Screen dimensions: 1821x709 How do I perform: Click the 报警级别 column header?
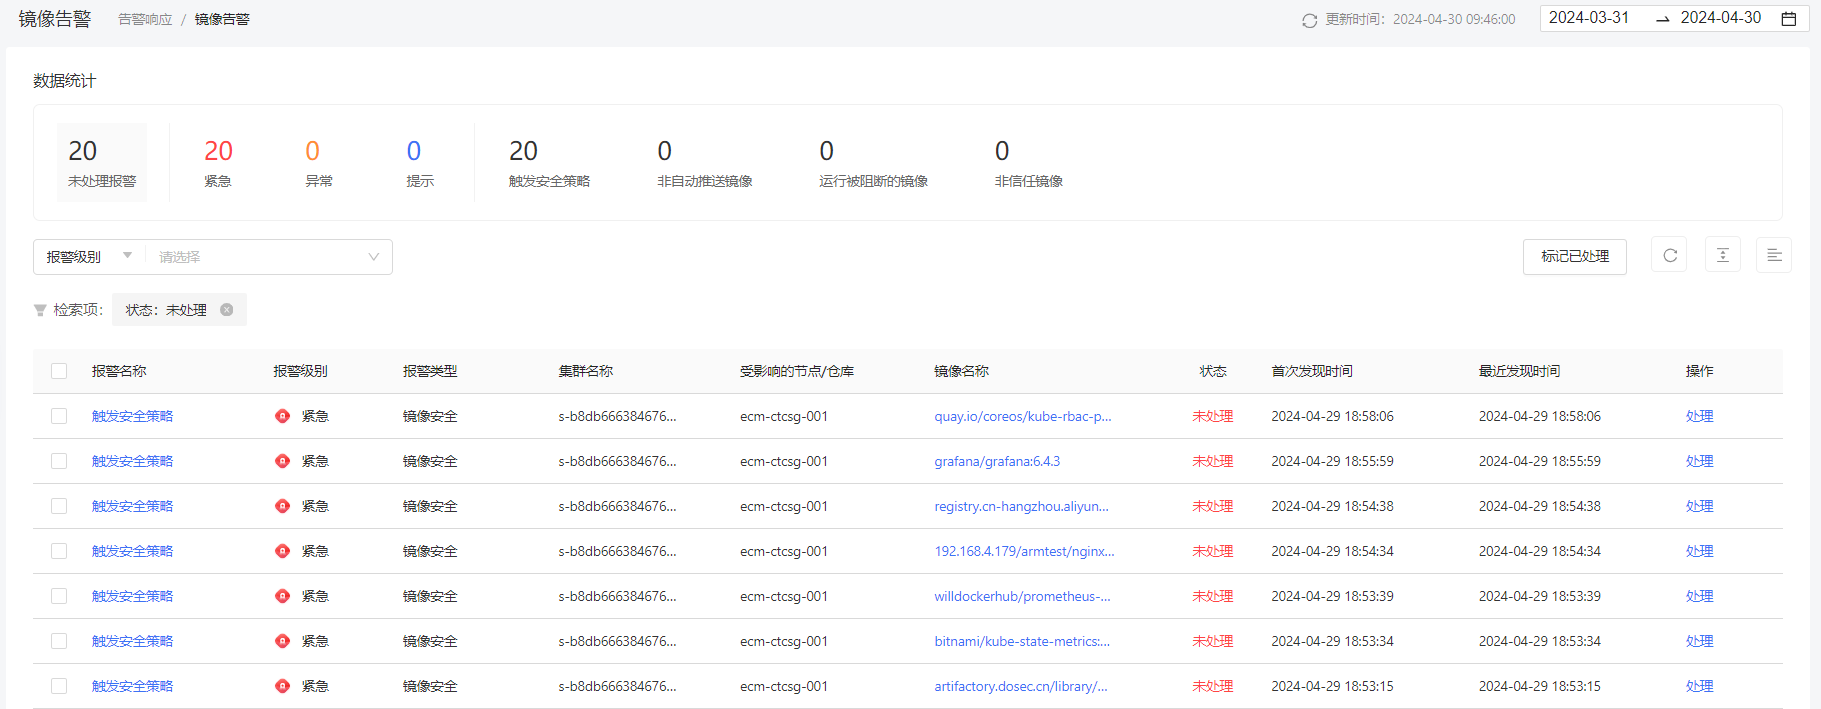pos(300,371)
